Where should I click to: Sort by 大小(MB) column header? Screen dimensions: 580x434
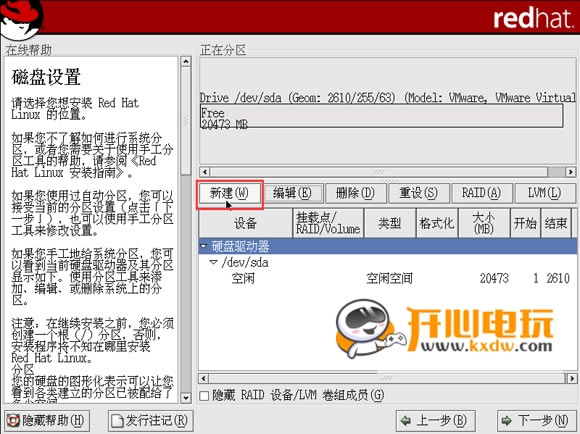click(x=484, y=223)
